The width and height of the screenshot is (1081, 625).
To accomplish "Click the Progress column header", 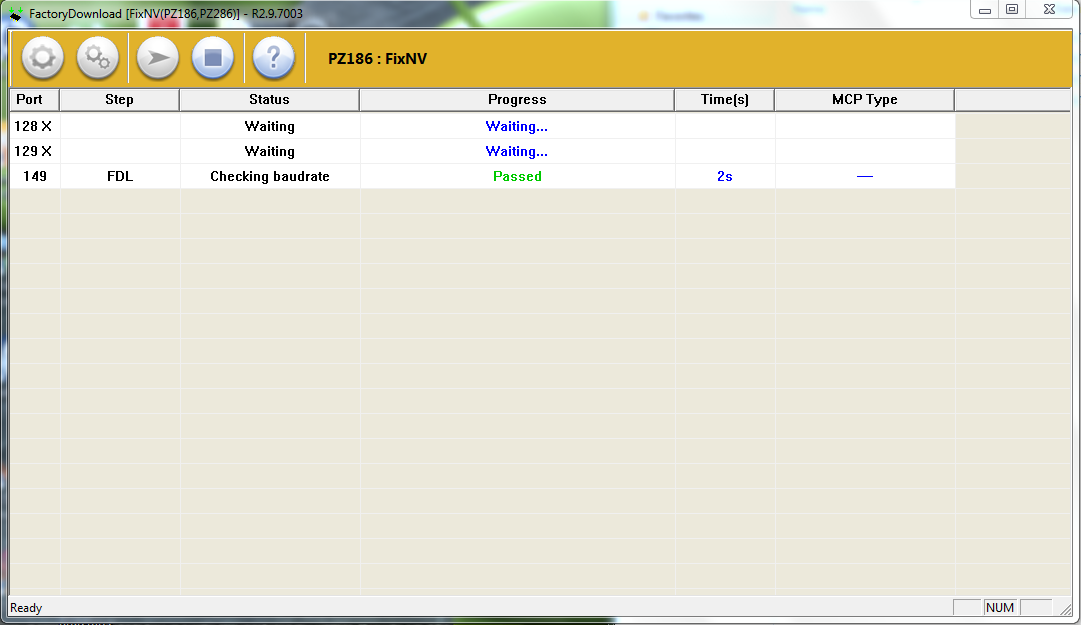I will point(517,99).
